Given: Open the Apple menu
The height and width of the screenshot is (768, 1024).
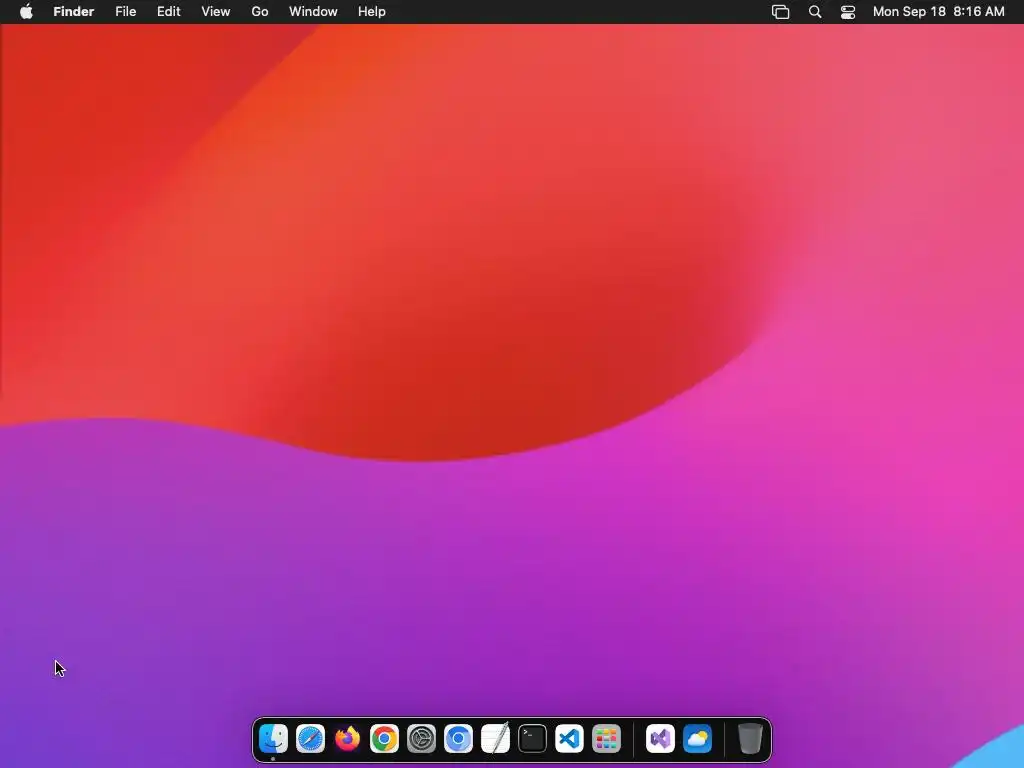Looking at the screenshot, I should [x=26, y=12].
